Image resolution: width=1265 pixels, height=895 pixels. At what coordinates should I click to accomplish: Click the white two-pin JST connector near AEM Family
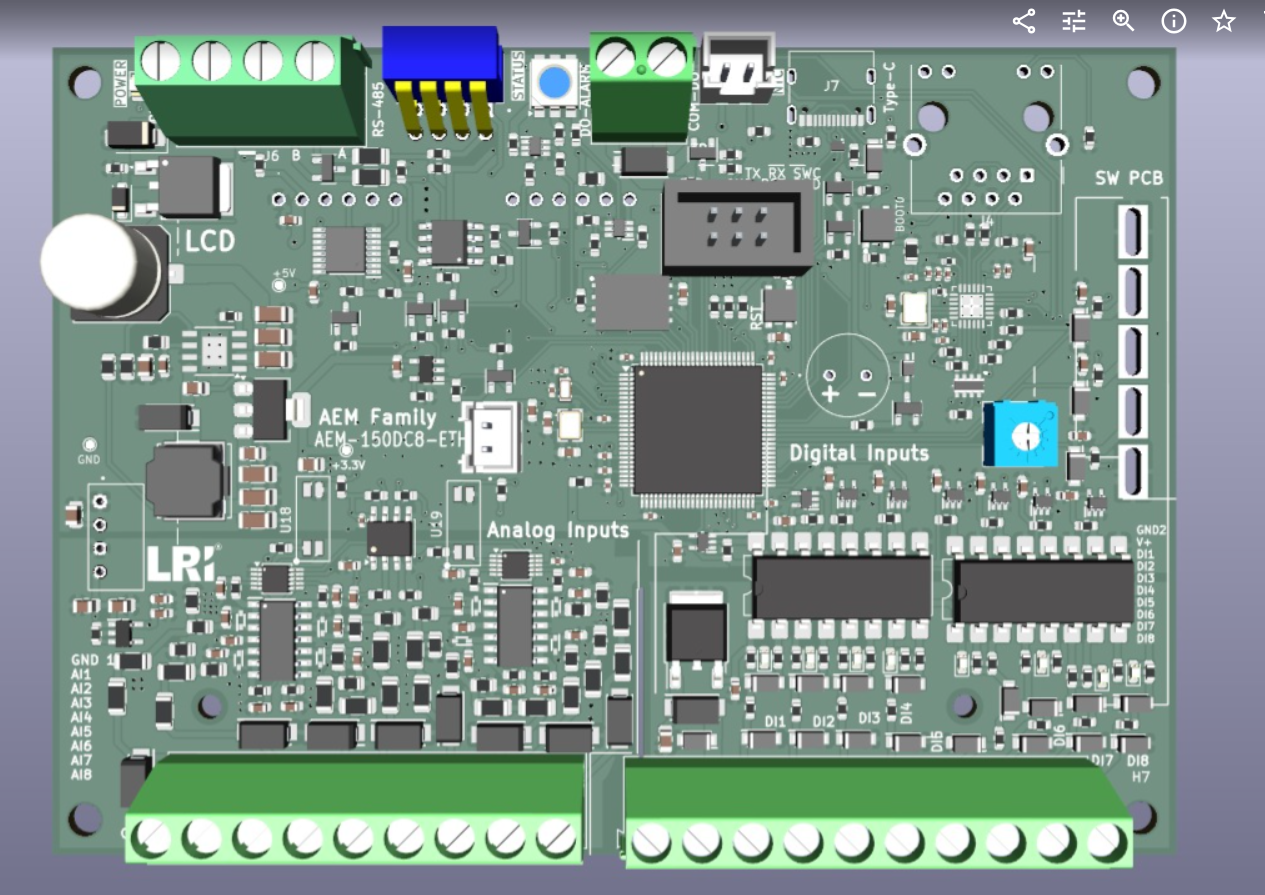click(490, 436)
